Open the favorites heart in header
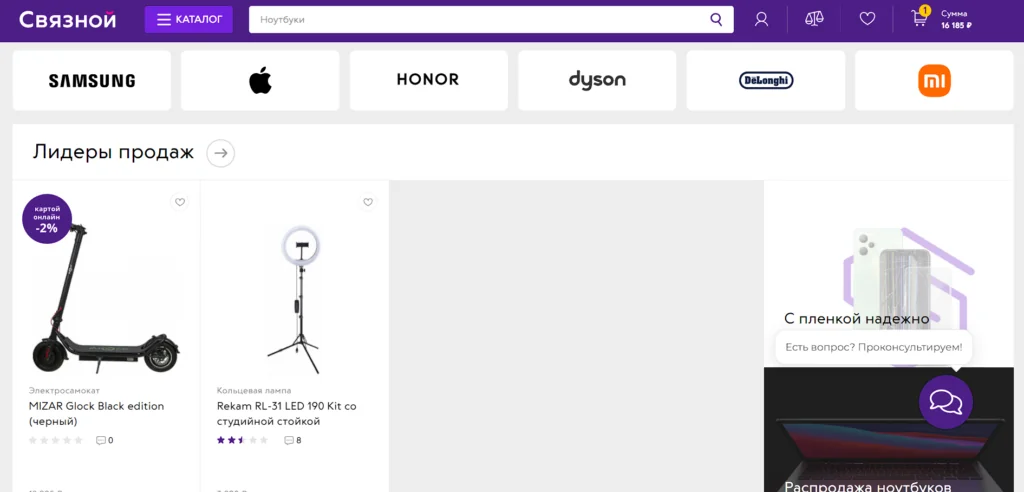The image size is (1024, 492). 867,19
